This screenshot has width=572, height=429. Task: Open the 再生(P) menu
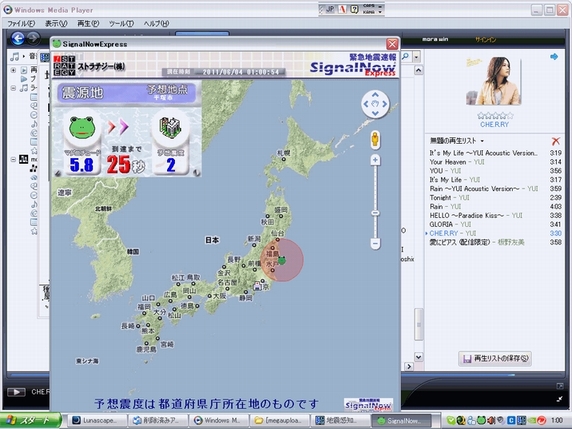coord(88,23)
